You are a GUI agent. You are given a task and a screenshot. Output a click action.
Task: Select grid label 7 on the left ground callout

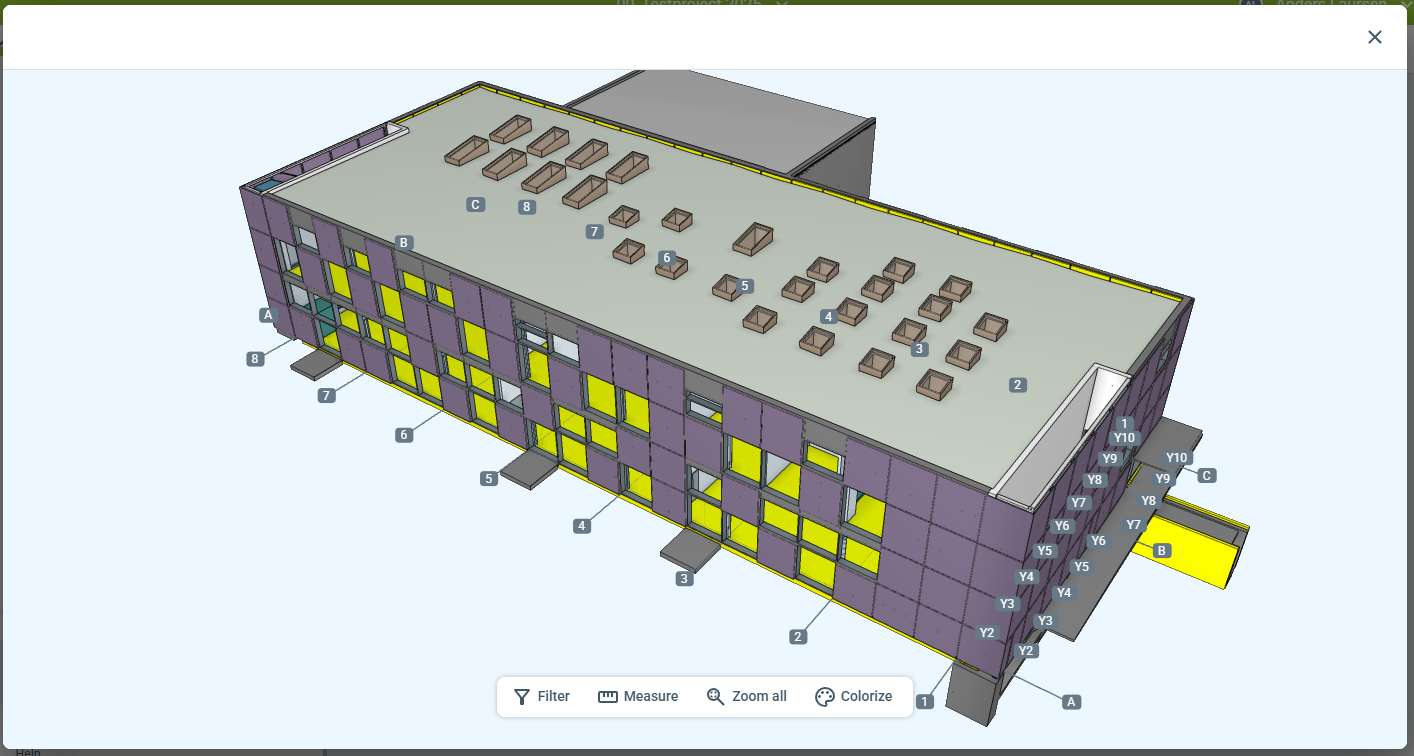(326, 396)
